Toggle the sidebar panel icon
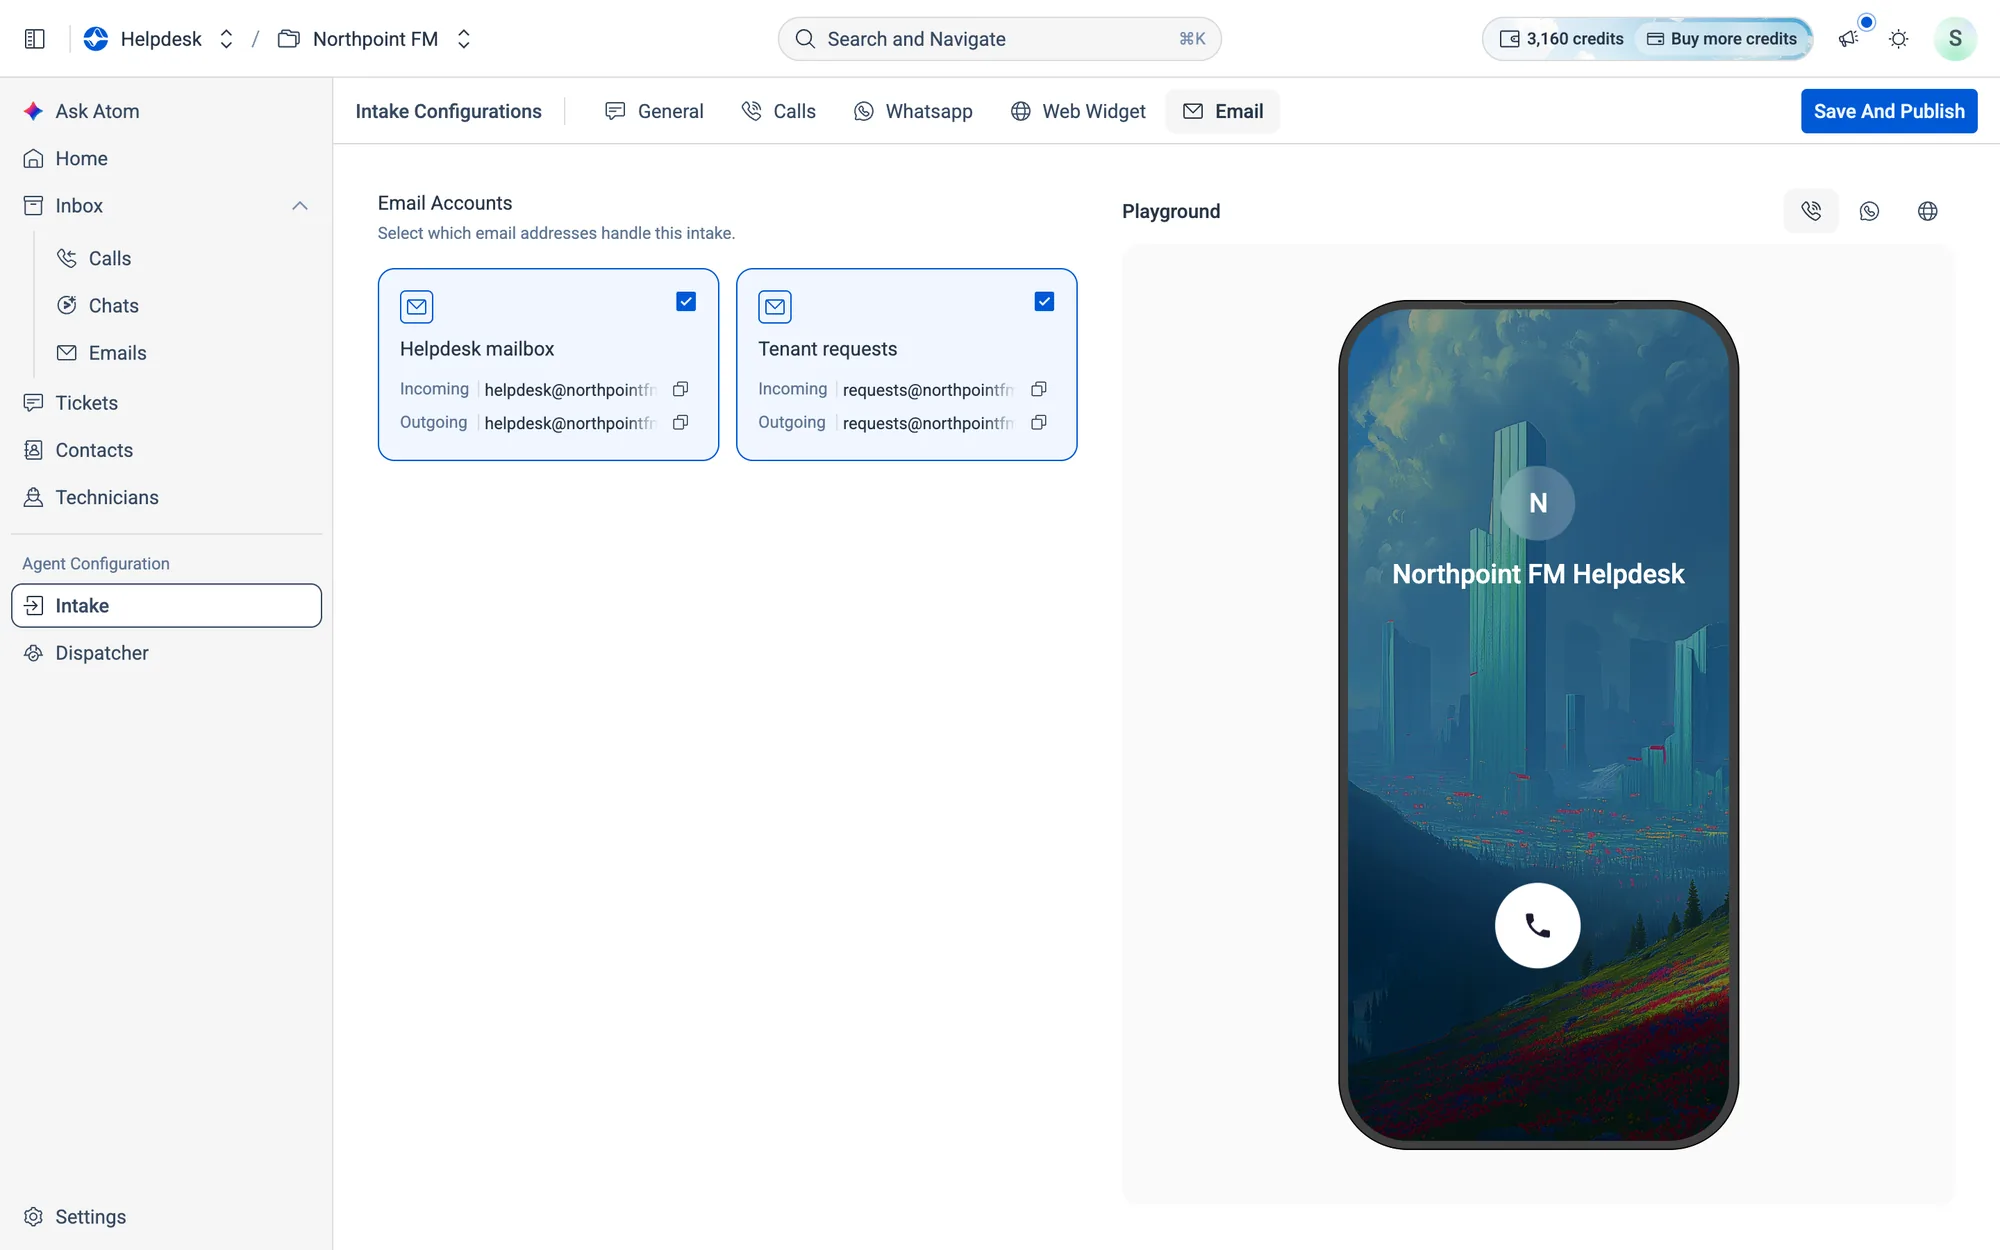 coord(35,39)
